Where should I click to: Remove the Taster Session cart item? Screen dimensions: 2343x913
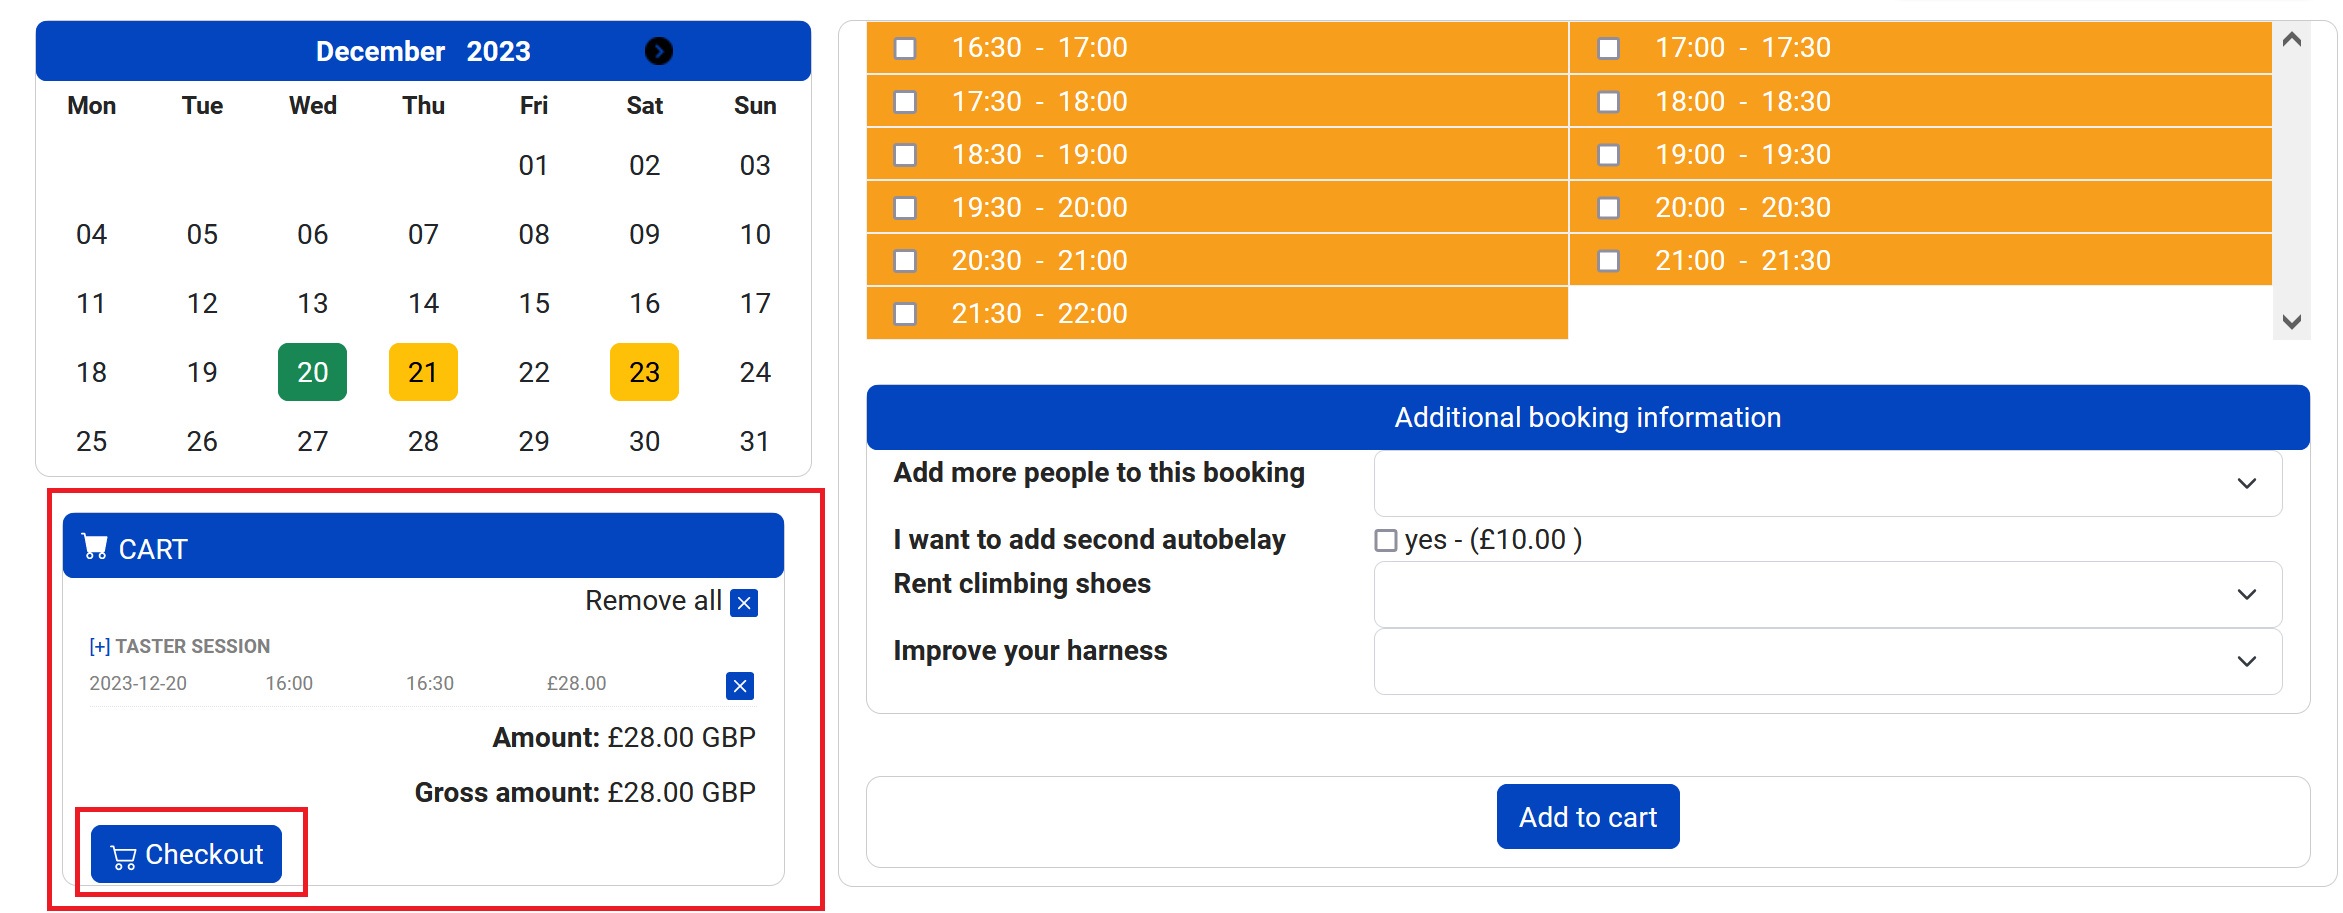739,686
